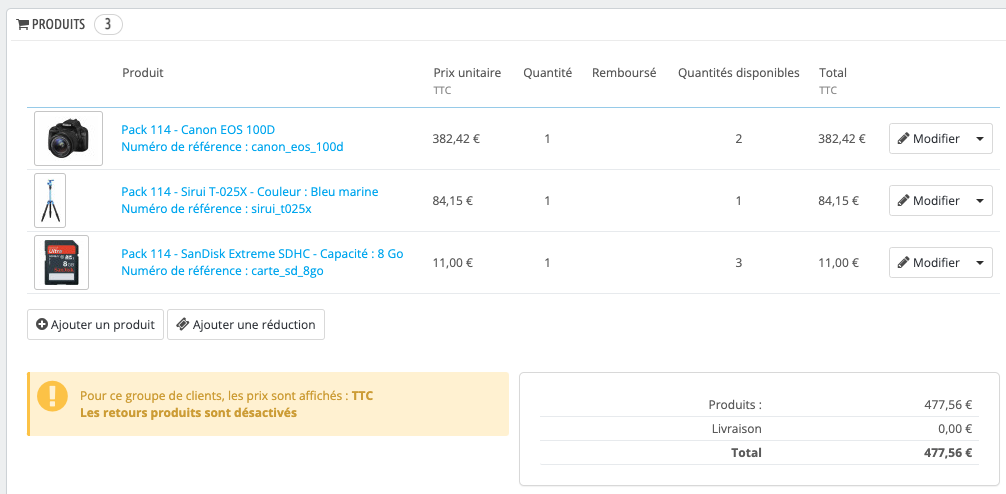The height and width of the screenshot is (494, 1006).
Task: Click the canon_eos_100d reference number link
Action: tap(232, 148)
